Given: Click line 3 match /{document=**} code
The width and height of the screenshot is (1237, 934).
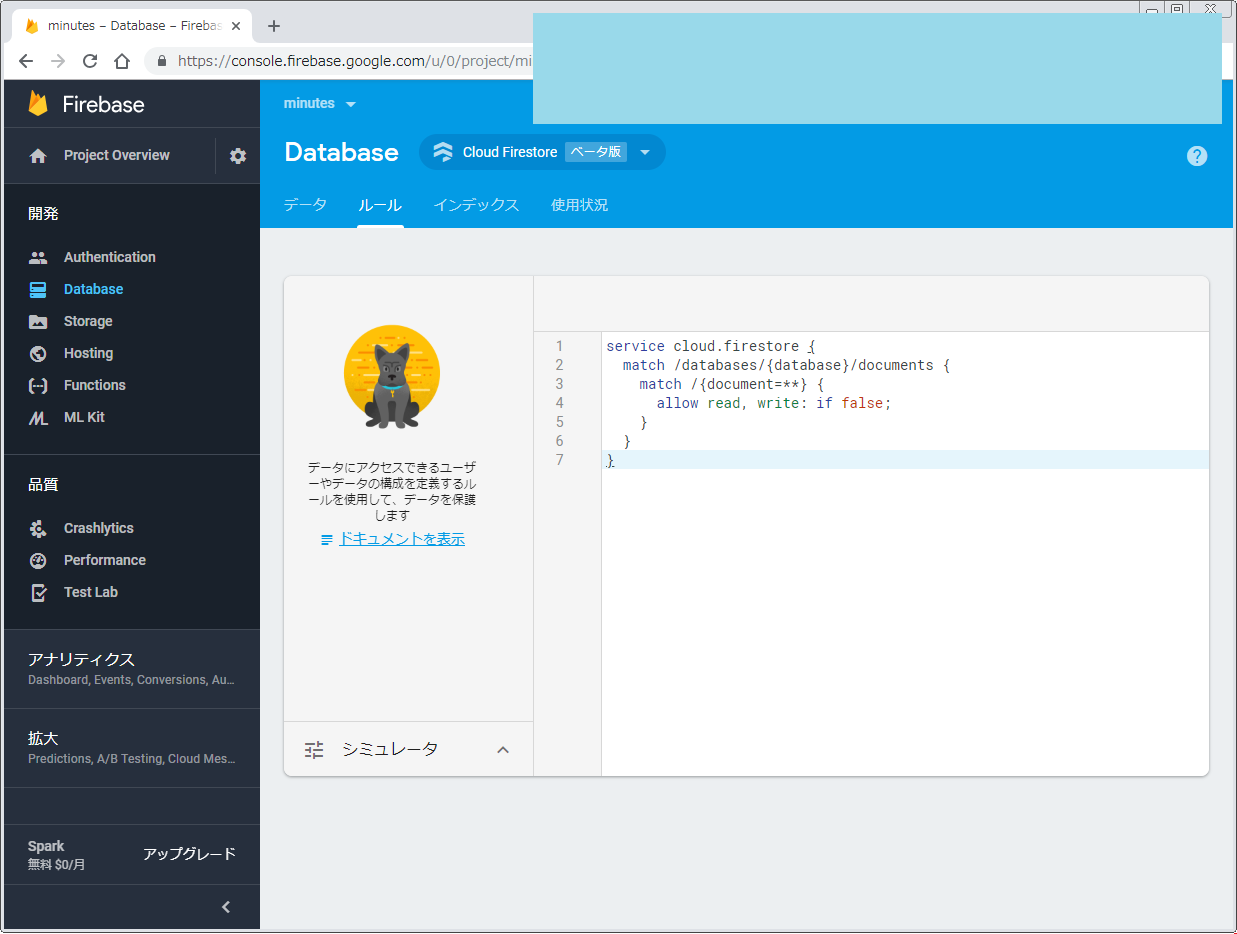Looking at the screenshot, I should point(731,384).
